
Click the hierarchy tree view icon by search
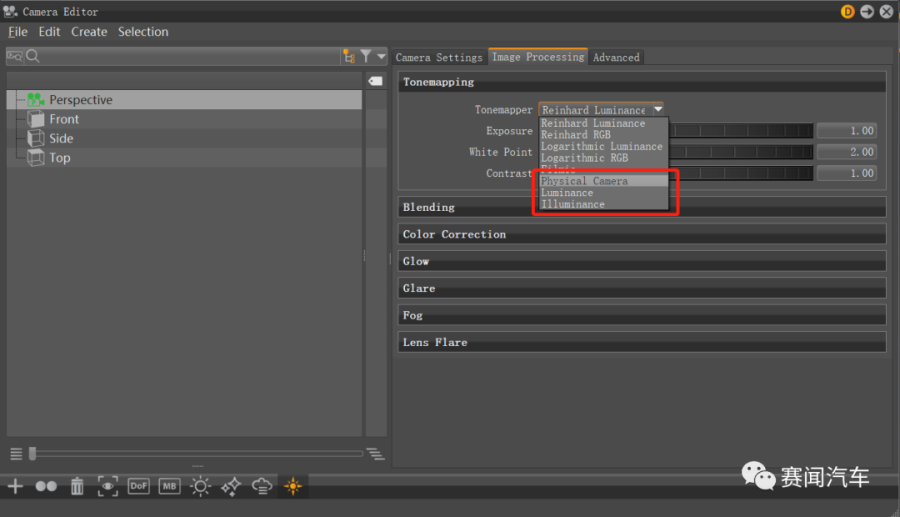[348, 57]
